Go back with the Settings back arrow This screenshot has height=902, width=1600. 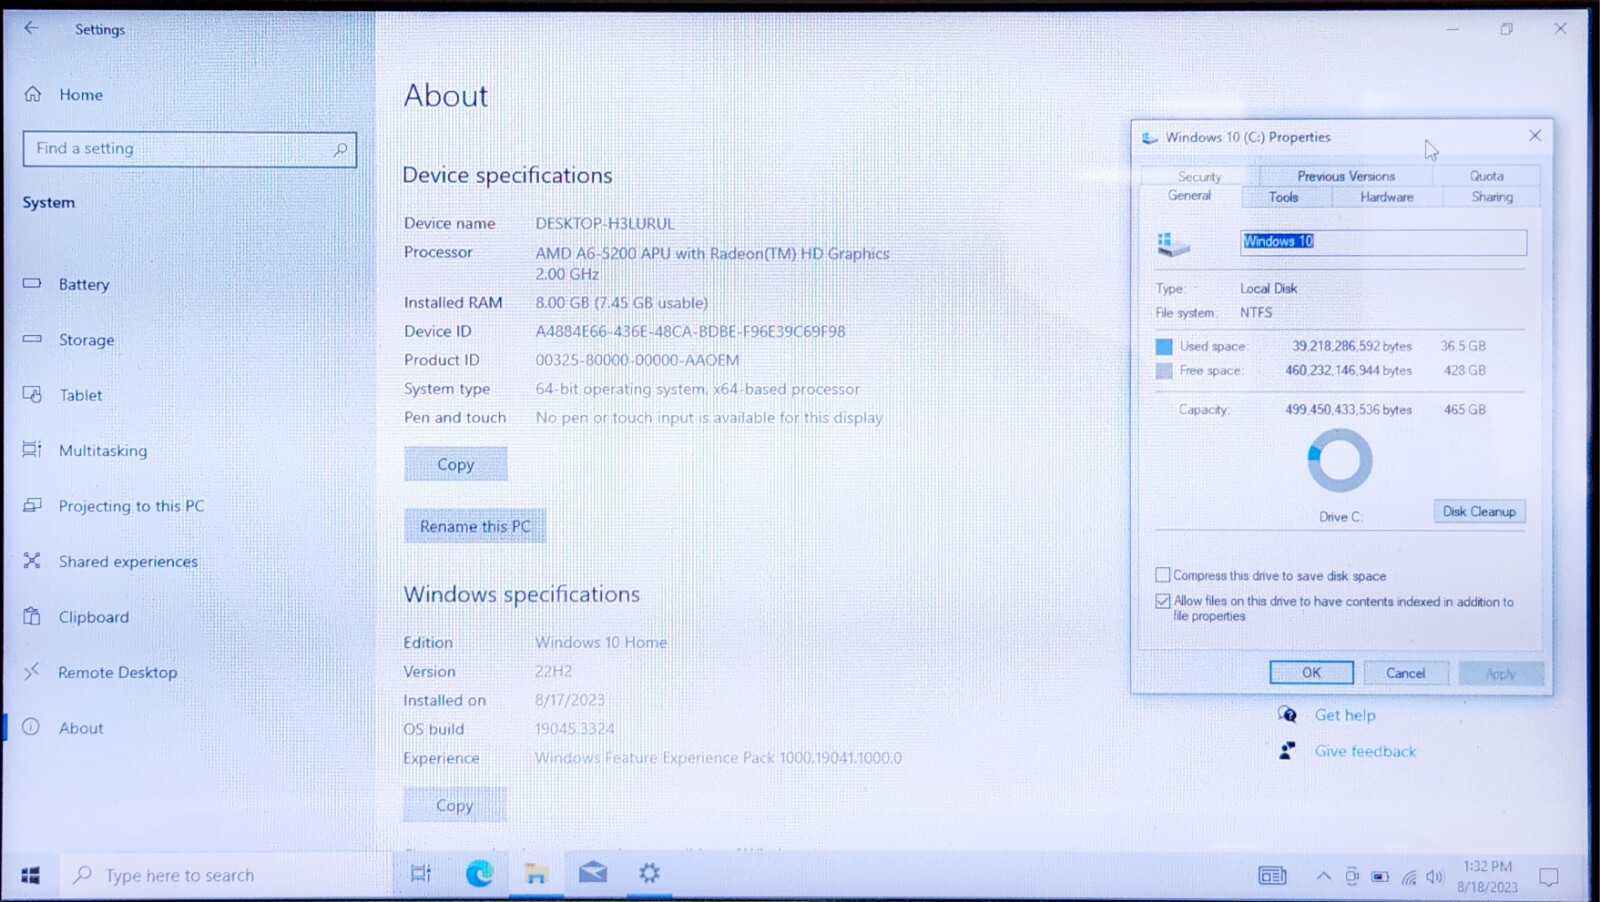click(x=31, y=28)
